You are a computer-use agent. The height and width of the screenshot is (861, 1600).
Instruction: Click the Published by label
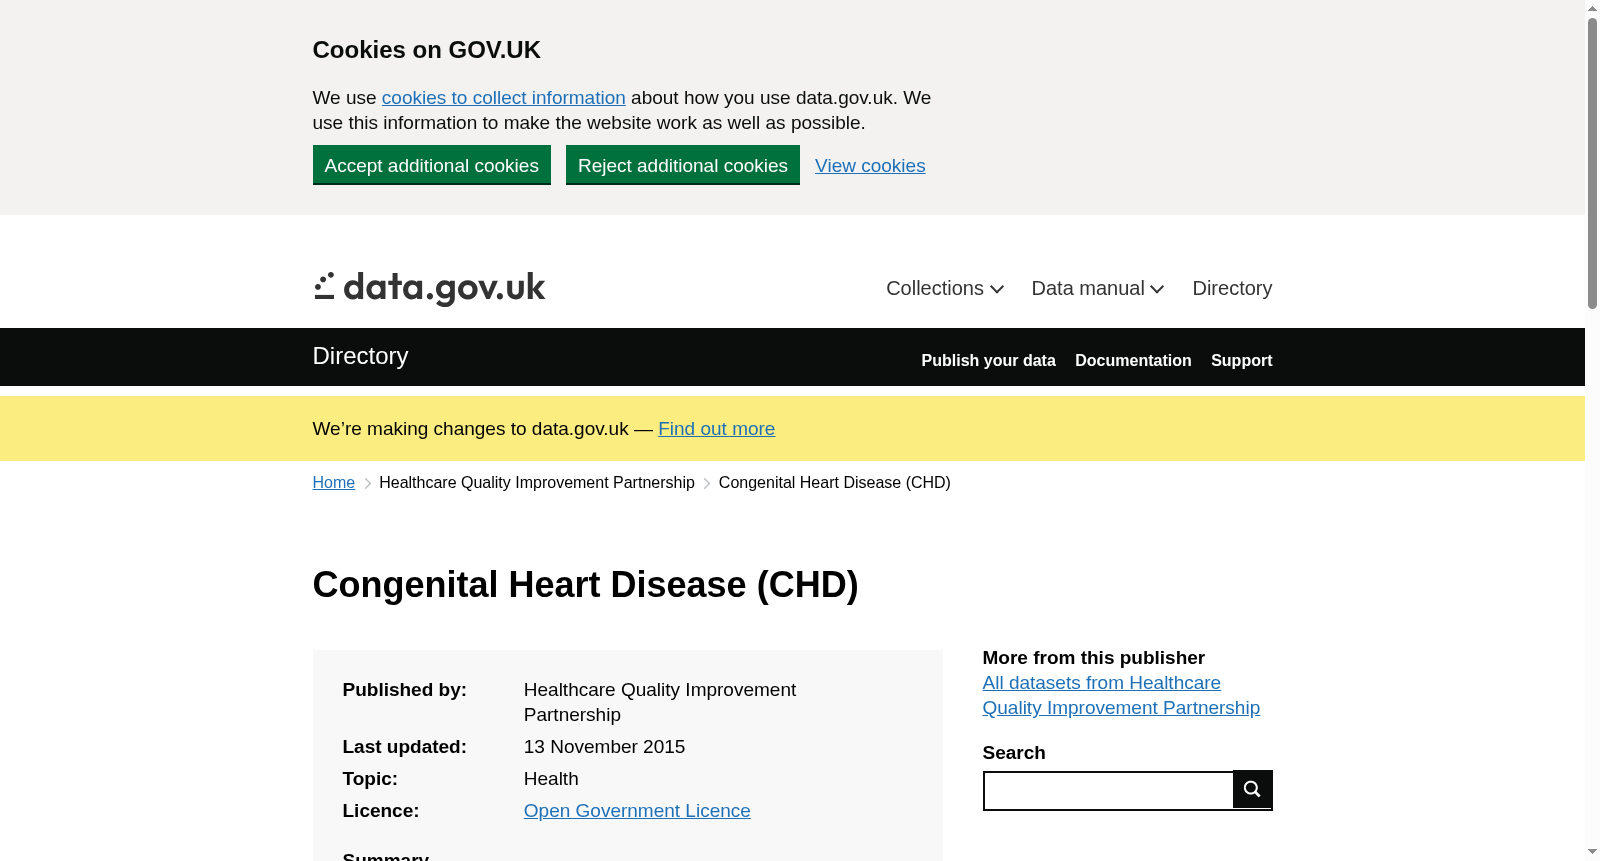[x=405, y=690]
